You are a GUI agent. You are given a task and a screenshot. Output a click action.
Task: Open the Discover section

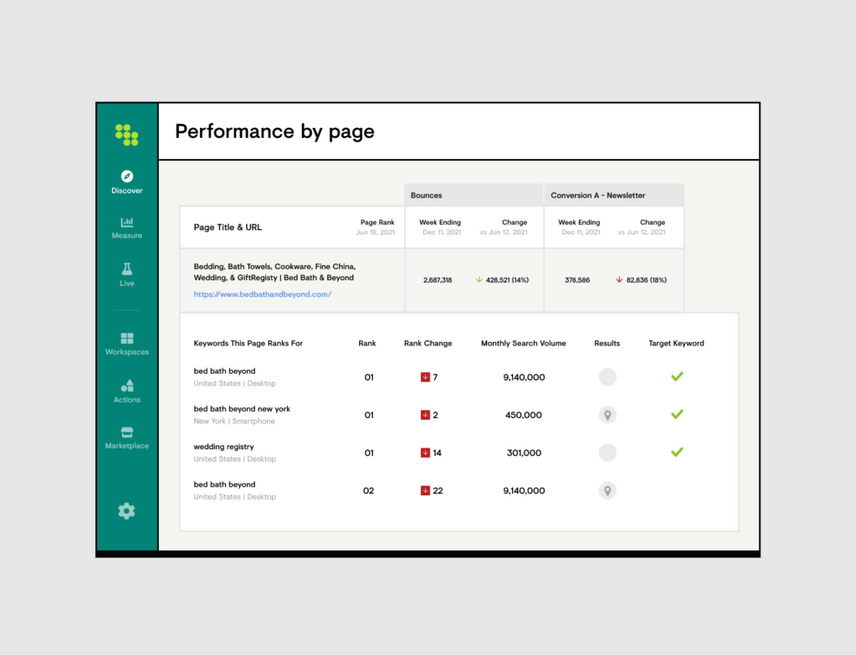tap(127, 182)
